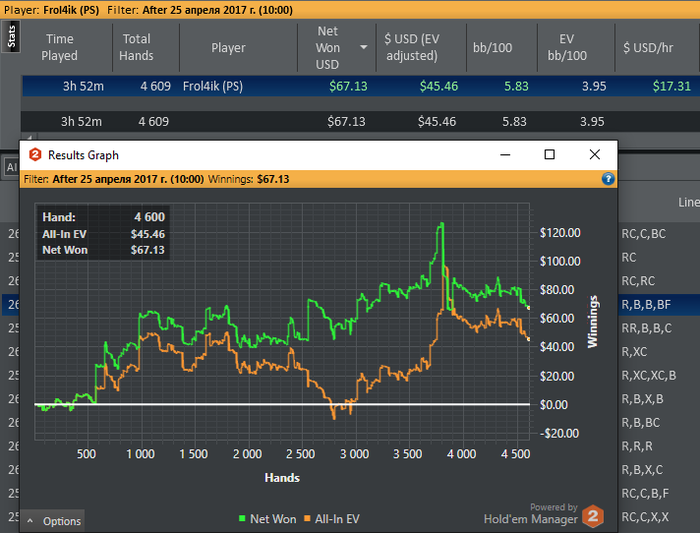Click the Hand 4 600 tooltip box
Image resolution: width=700 pixels, height=533 pixels.
[103, 233]
